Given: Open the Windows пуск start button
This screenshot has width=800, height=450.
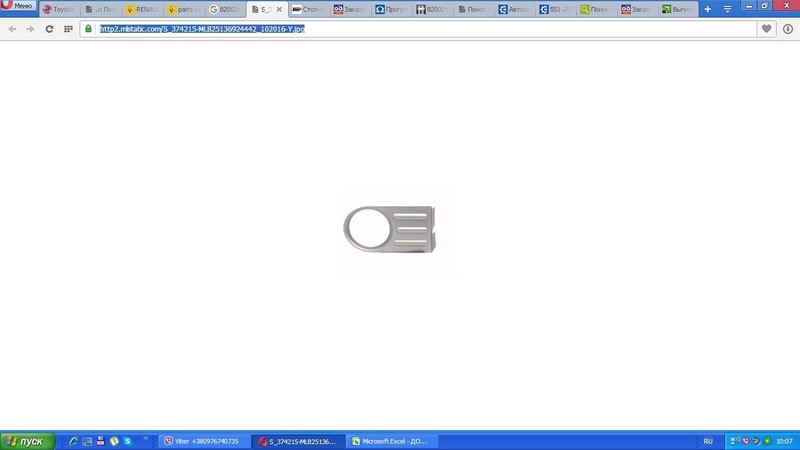Looking at the screenshot, I should tap(27, 441).
